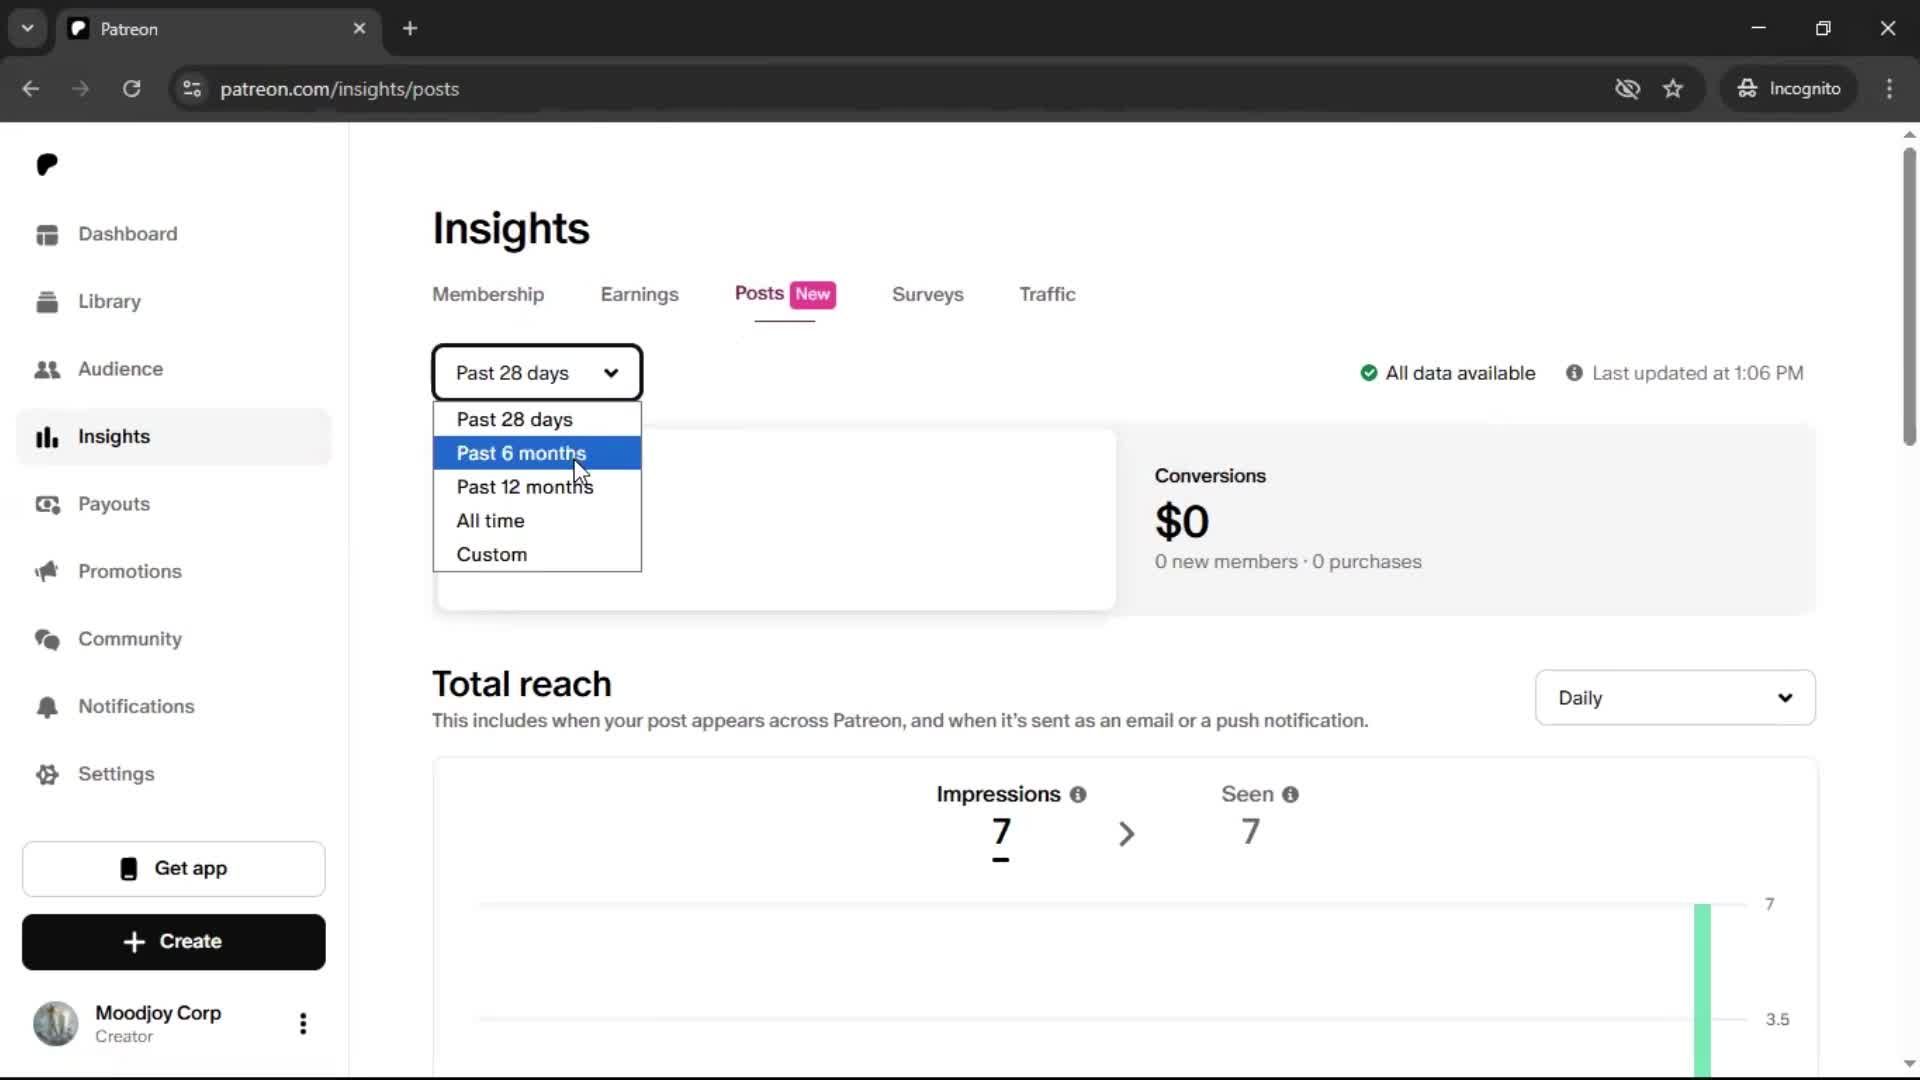The width and height of the screenshot is (1920, 1080).
Task: Open Community via the chat bubbles icon
Action: [47, 639]
